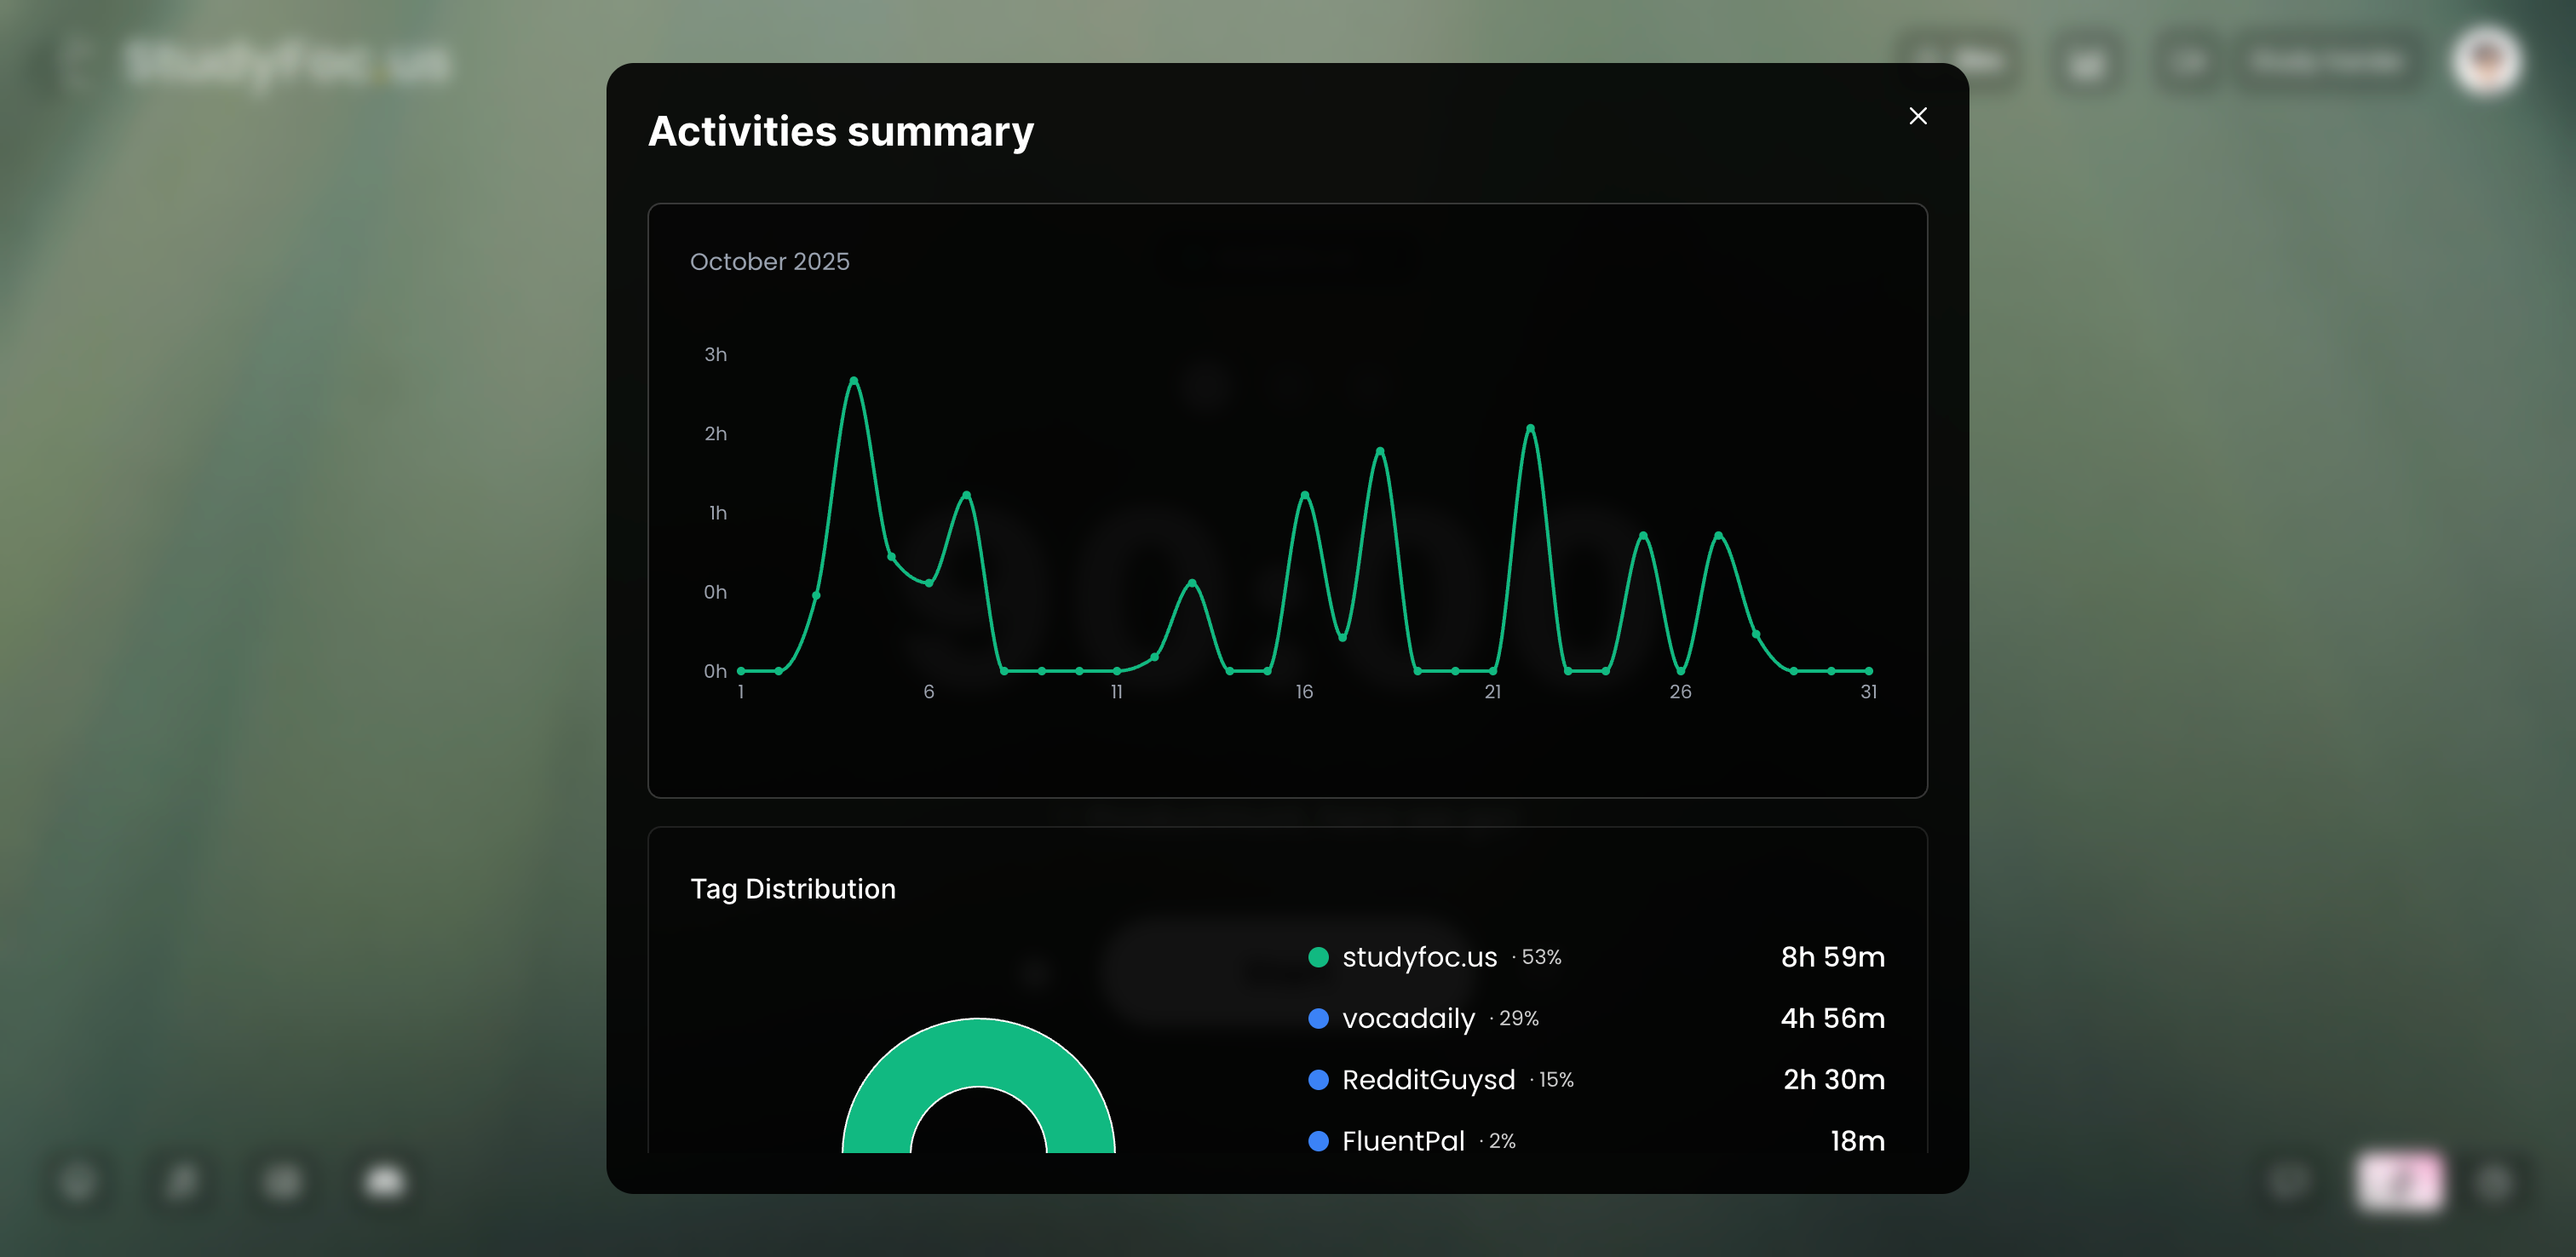Click the x-axis label 16

tap(1304, 692)
